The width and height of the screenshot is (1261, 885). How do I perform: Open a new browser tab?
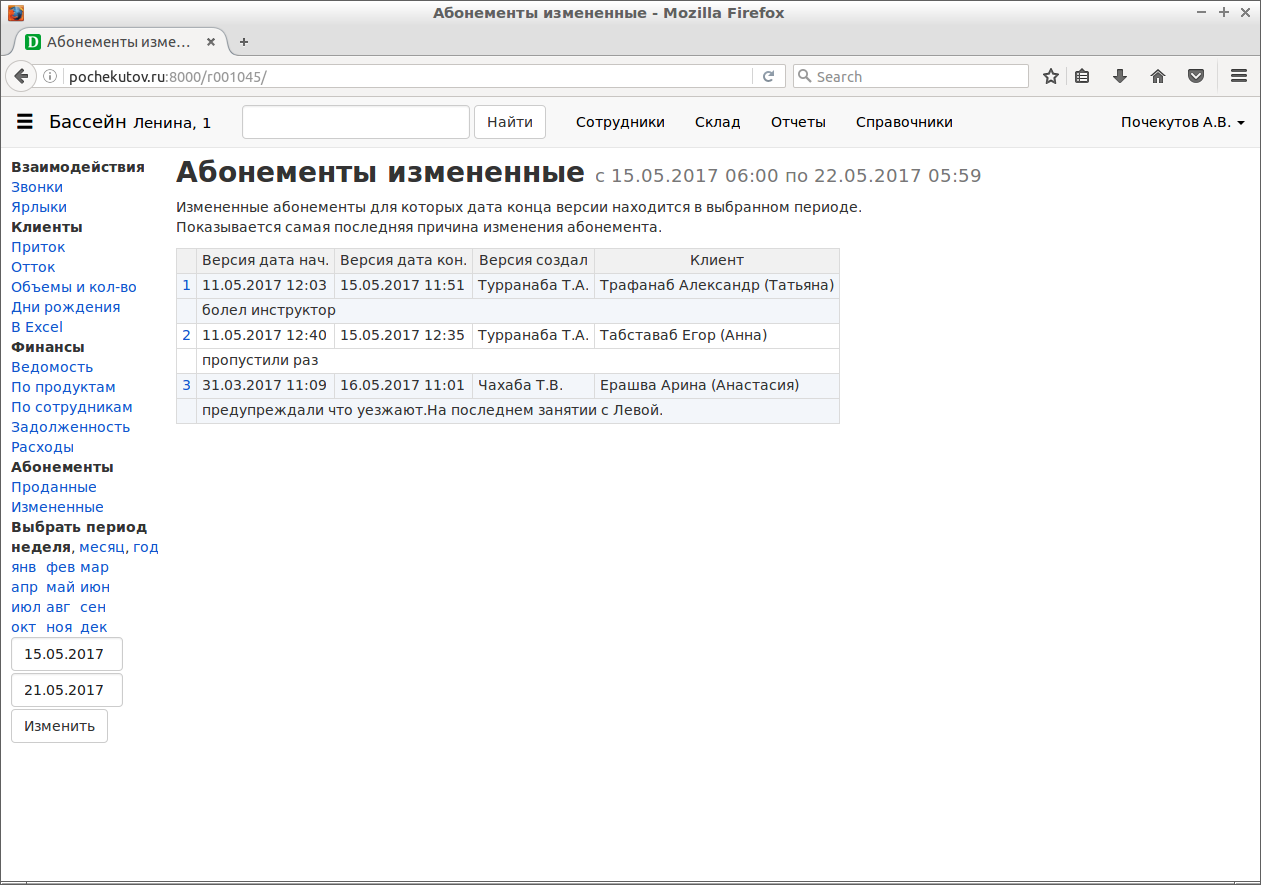244,42
